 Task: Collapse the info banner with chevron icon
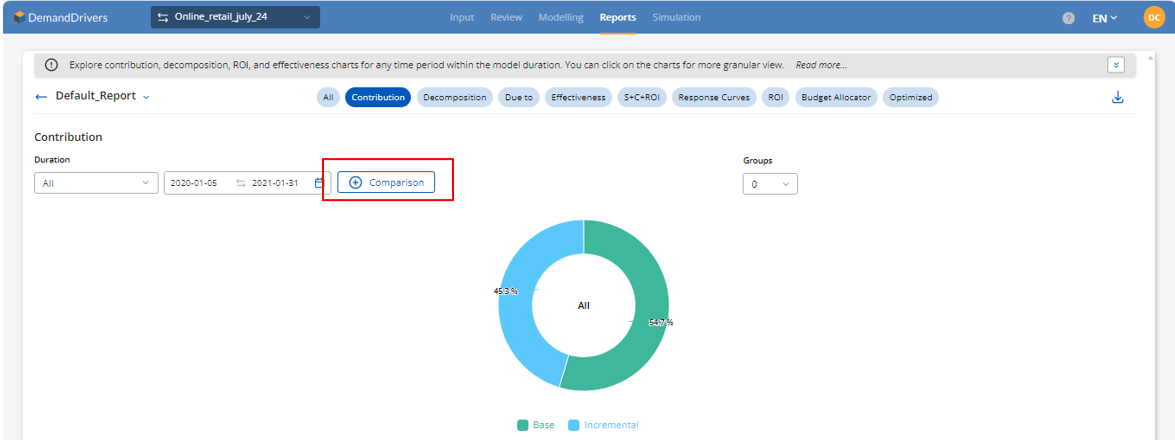1116,65
